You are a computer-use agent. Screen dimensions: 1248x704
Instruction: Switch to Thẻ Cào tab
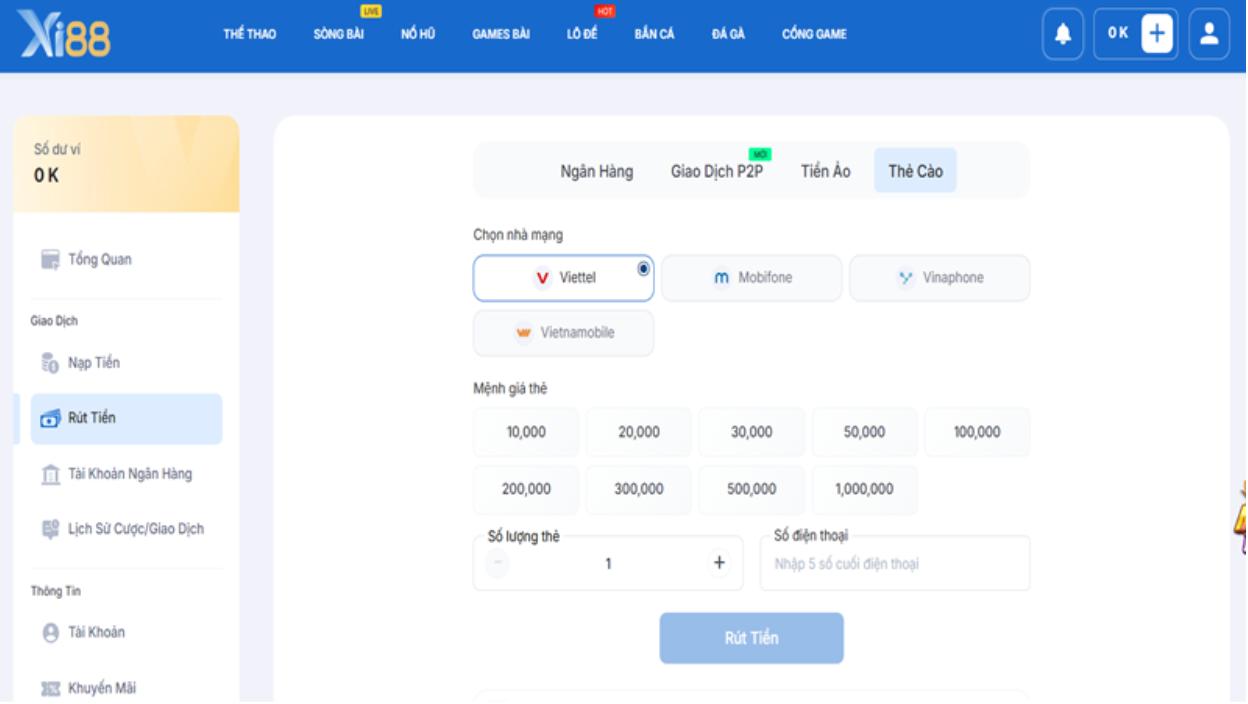(915, 172)
